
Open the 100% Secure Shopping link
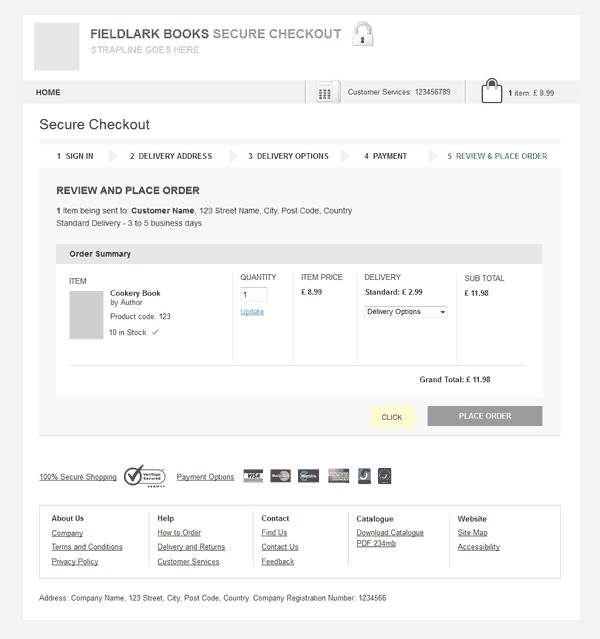point(78,477)
